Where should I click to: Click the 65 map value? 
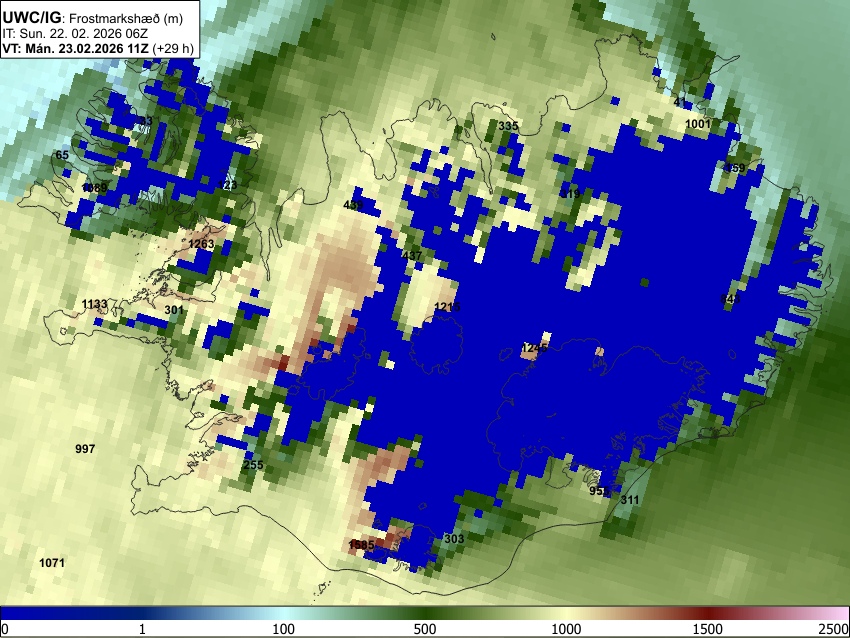coord(62,156)
